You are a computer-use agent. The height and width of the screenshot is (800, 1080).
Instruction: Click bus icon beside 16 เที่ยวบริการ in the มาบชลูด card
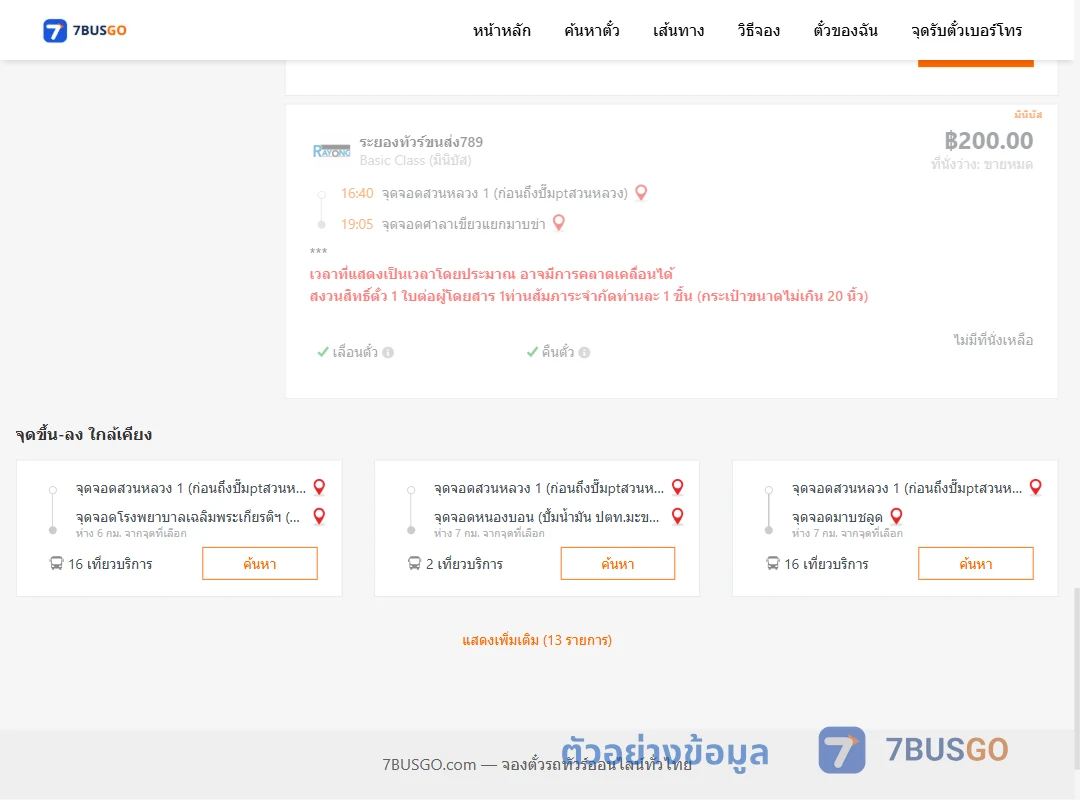[x=773, y=564]
